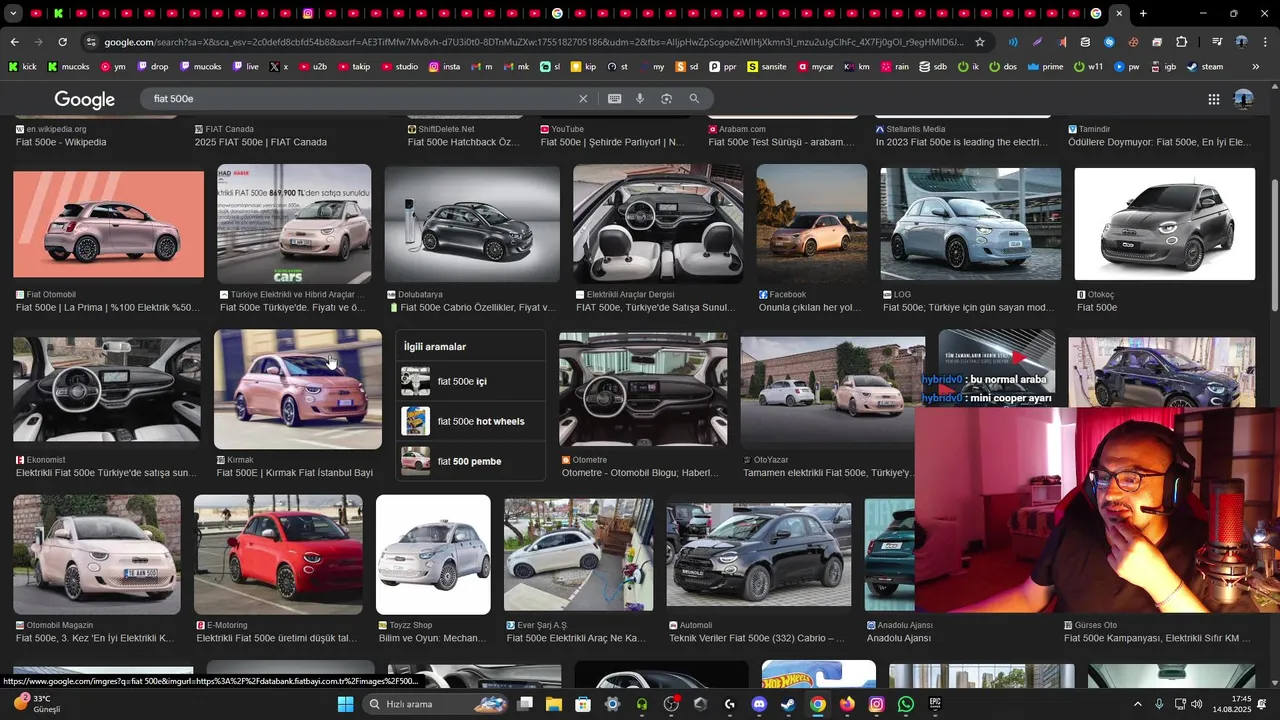Open Steam from the taskbar
The image size is (1280, 720).
click(x=788, y=704)
